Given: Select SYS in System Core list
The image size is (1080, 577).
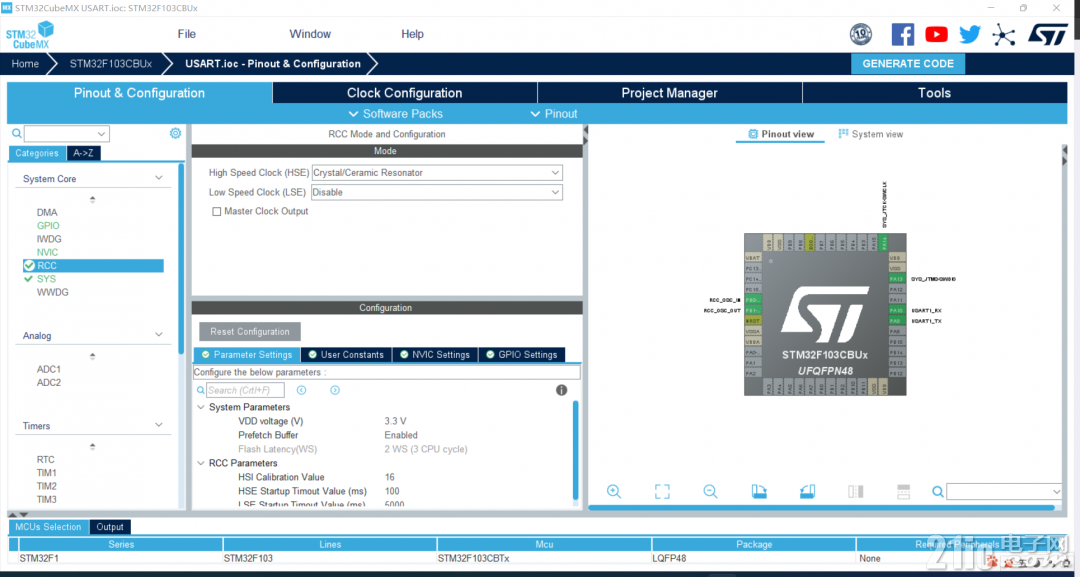Looking at the screenshot, I should coord(46,279).
